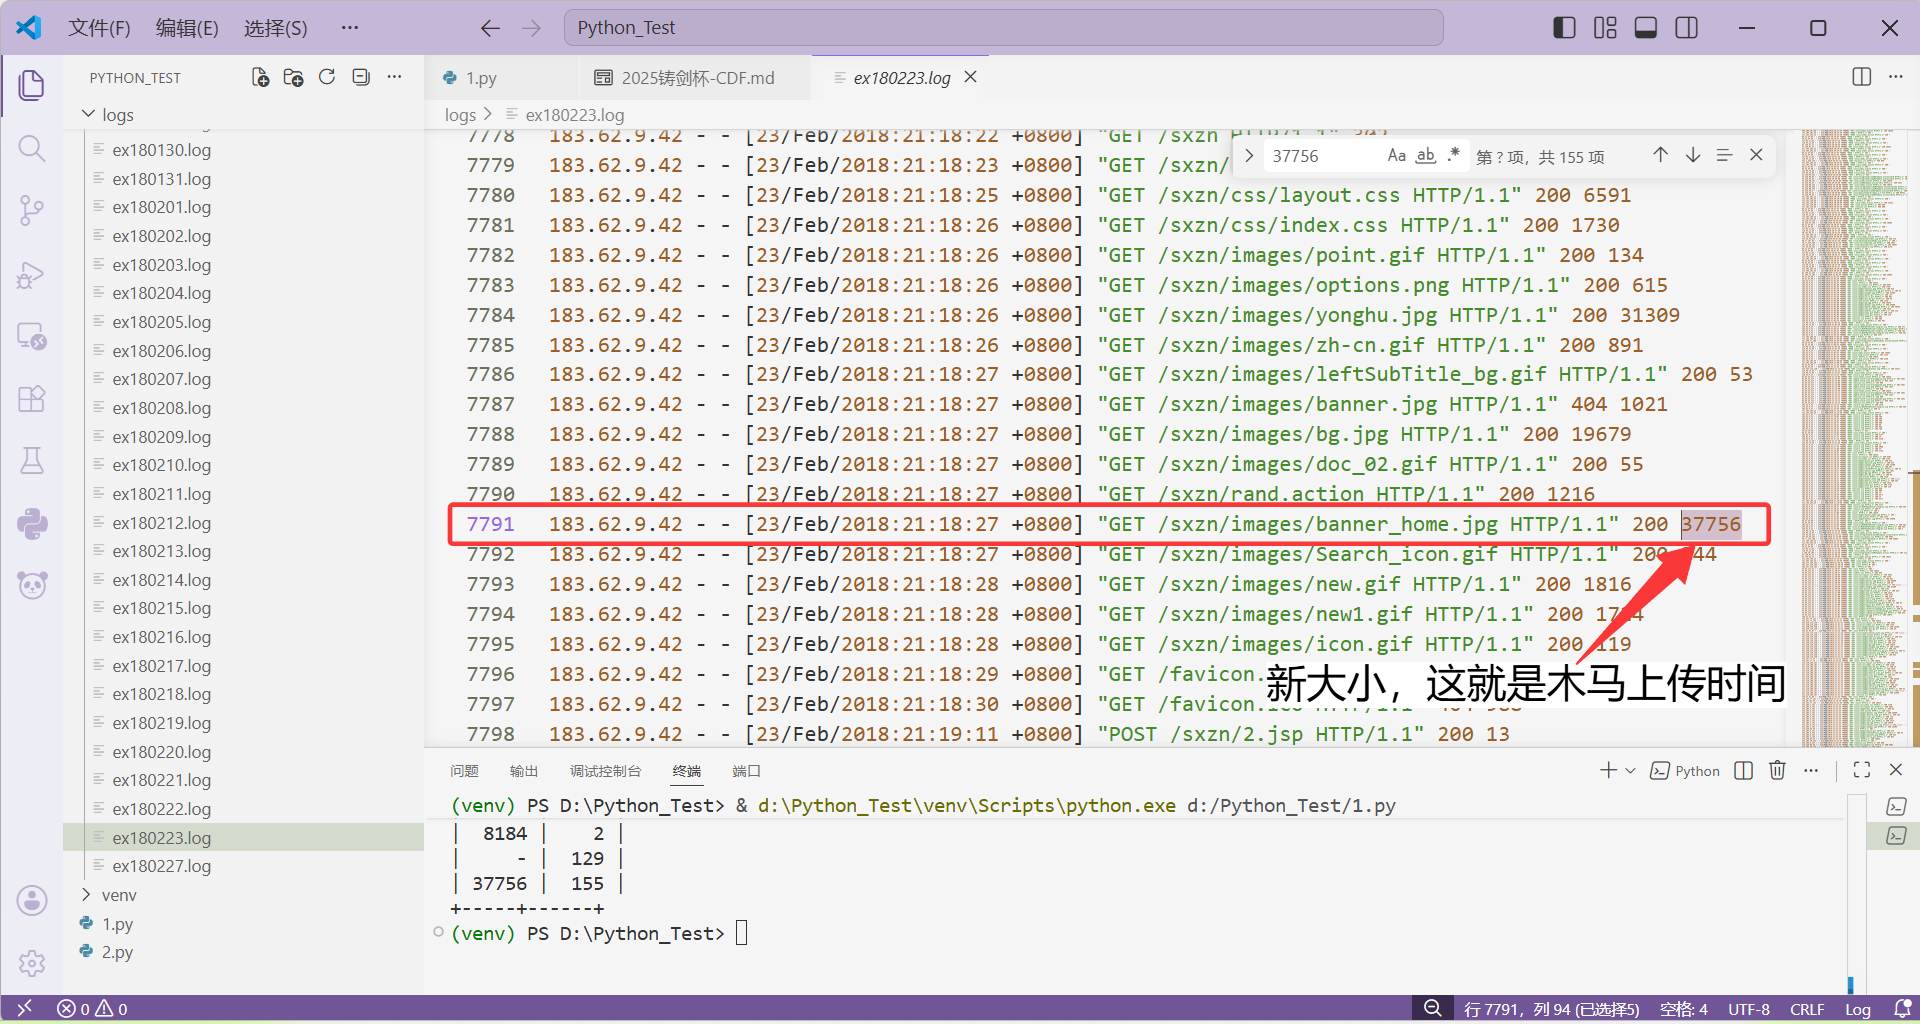
Task: Toggle secondary side bar visibility
Action: pos(1687,28)
